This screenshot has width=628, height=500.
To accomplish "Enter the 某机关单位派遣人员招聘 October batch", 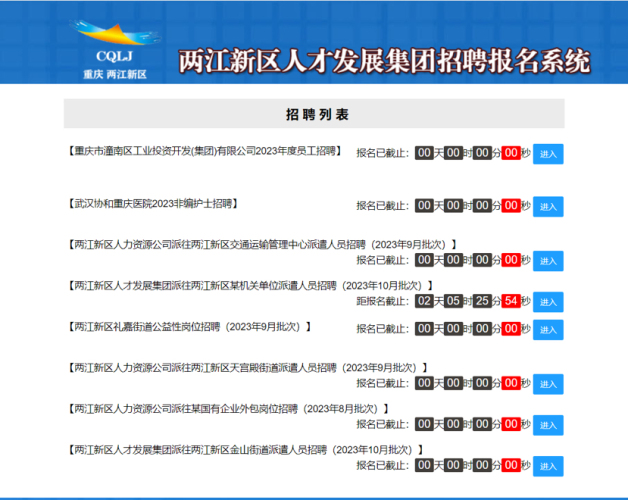I will (x=548, y=302).
